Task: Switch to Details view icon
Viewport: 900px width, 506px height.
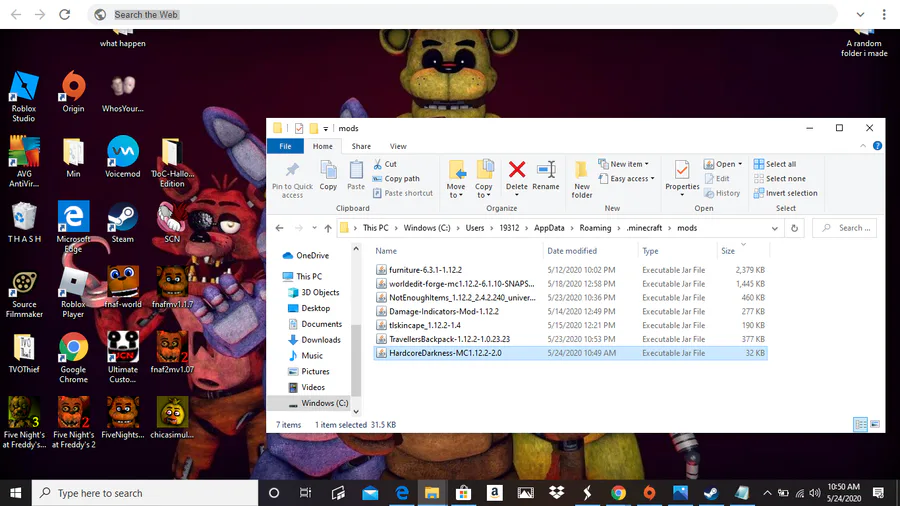Action: [860, 425]
